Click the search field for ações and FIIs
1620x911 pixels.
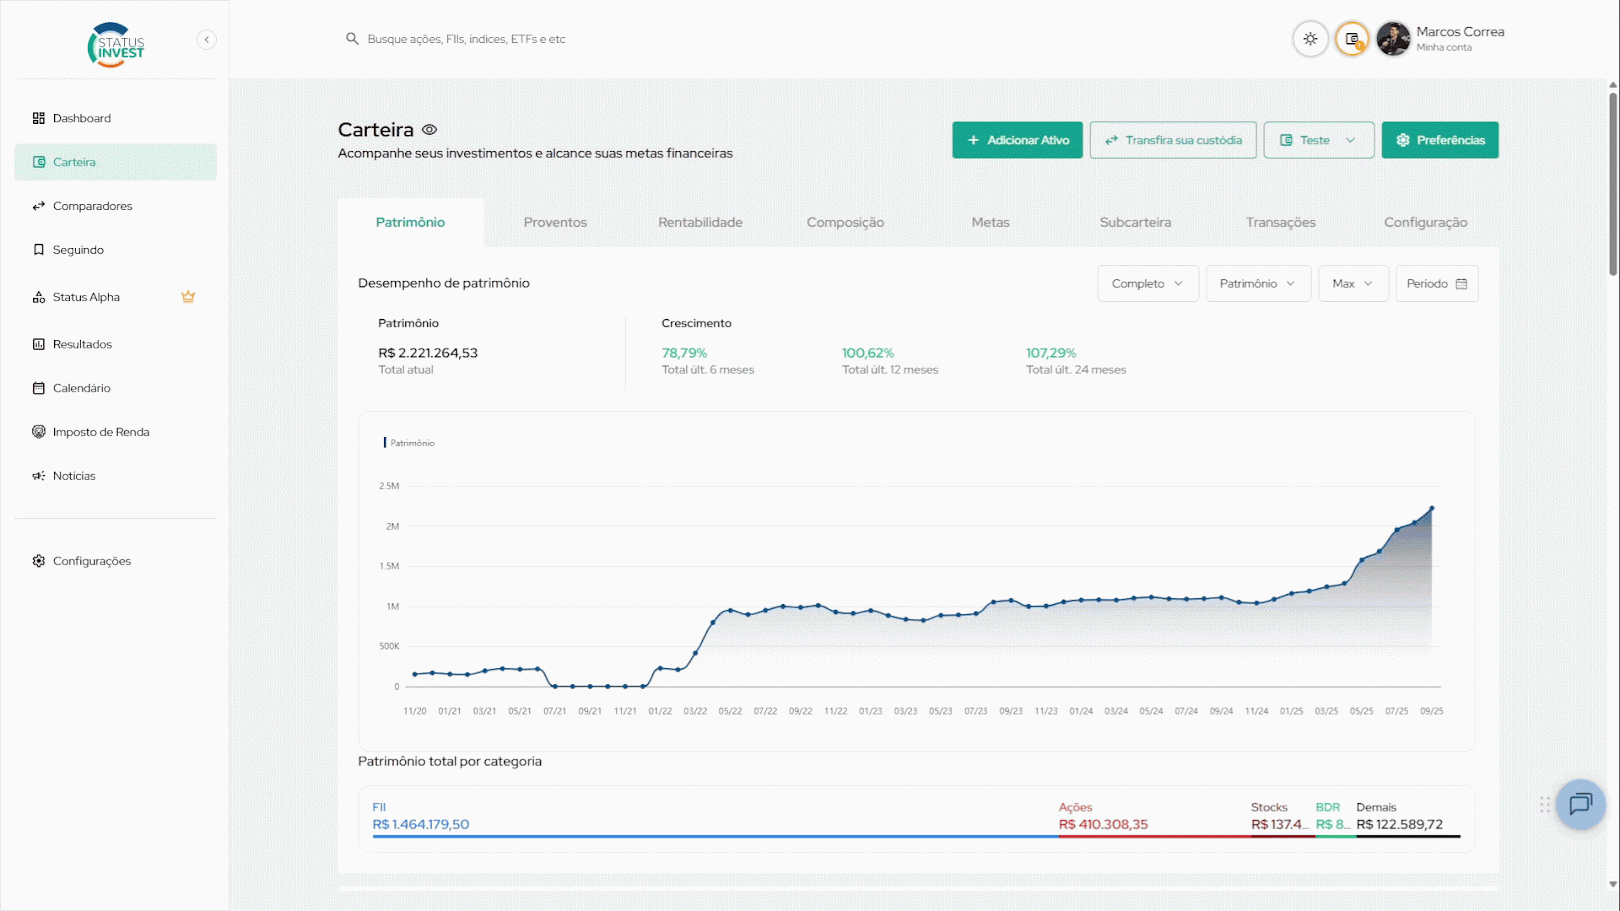coord(466,39)
